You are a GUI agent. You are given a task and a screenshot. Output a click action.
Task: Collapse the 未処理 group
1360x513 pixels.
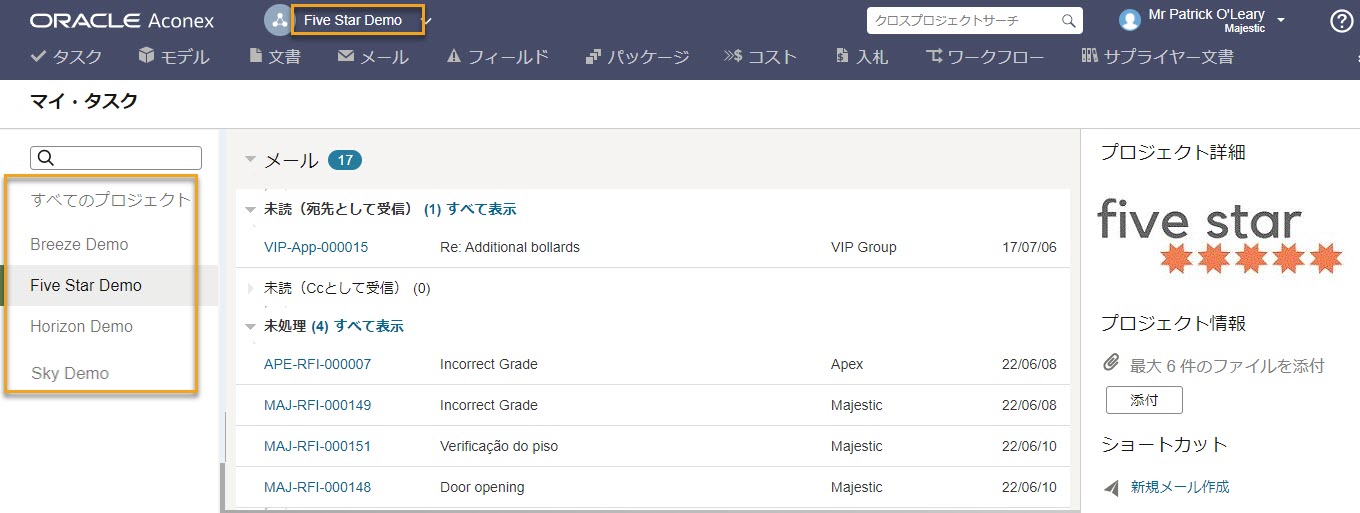(x=251, y=327)
